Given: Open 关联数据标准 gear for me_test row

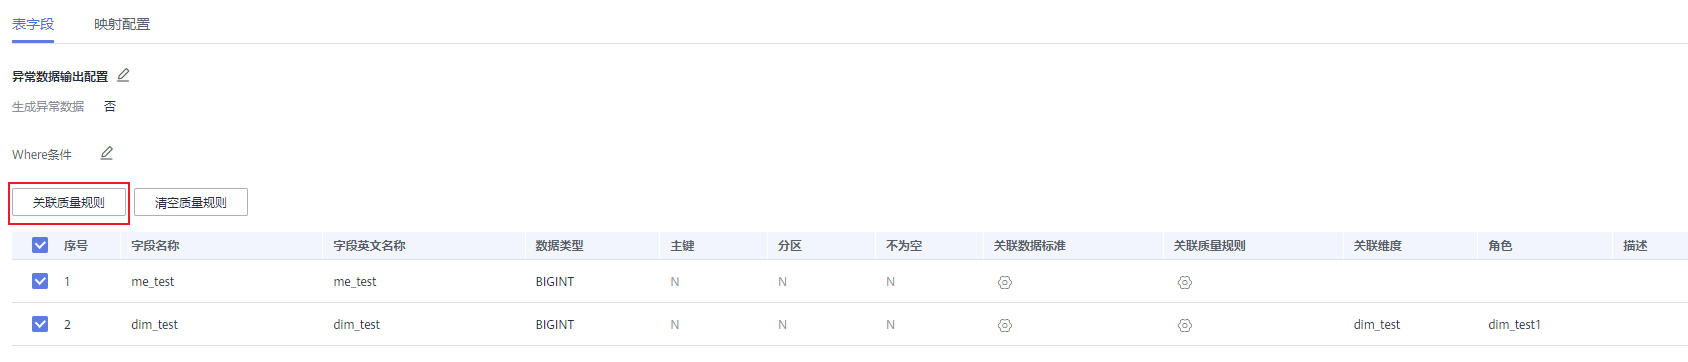Looking at the screenshot, I should (1005, 282).
